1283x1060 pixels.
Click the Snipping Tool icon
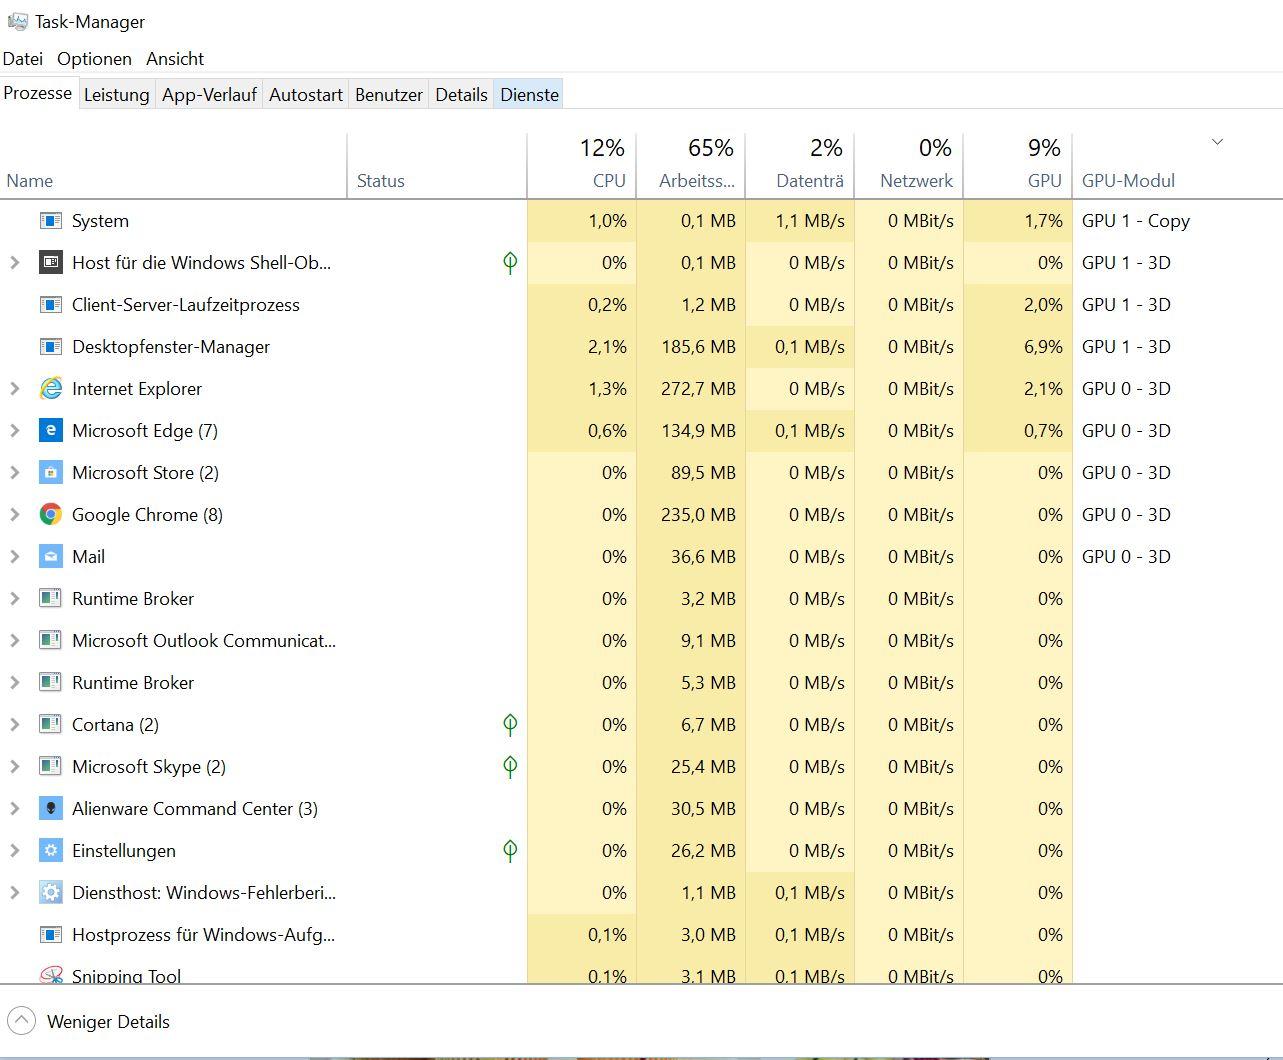click(x=50, y=975)
